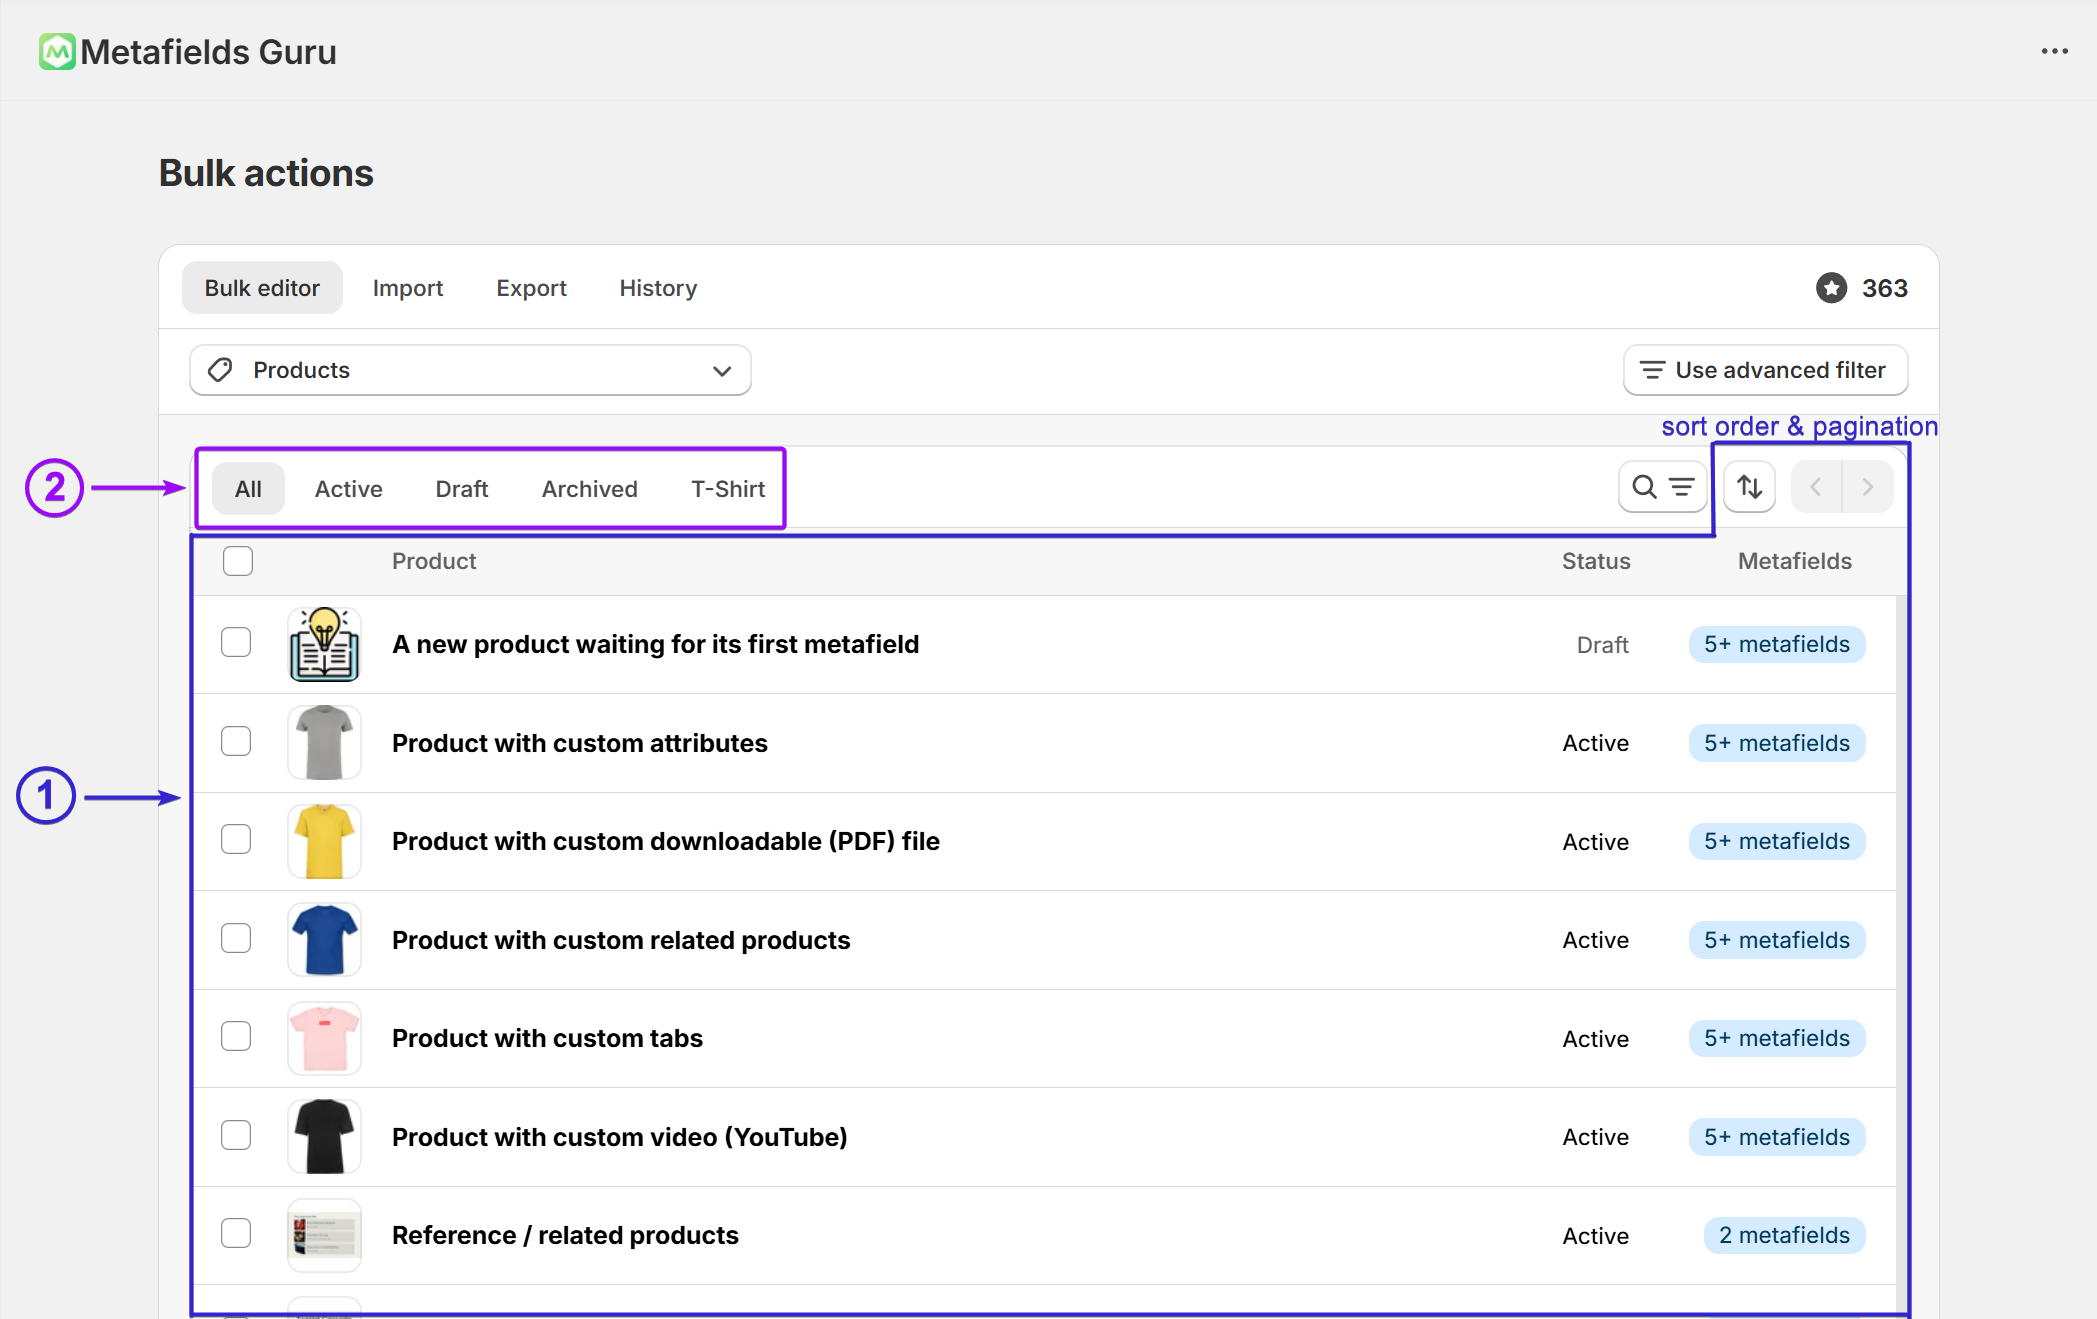
Task: Check the Product with custom attributes row
Action: click(x=236, y=742)
